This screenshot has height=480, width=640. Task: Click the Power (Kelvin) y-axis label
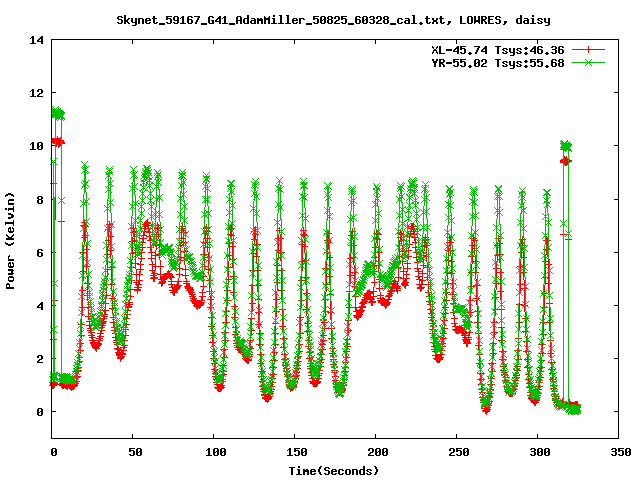pos(10,238)
